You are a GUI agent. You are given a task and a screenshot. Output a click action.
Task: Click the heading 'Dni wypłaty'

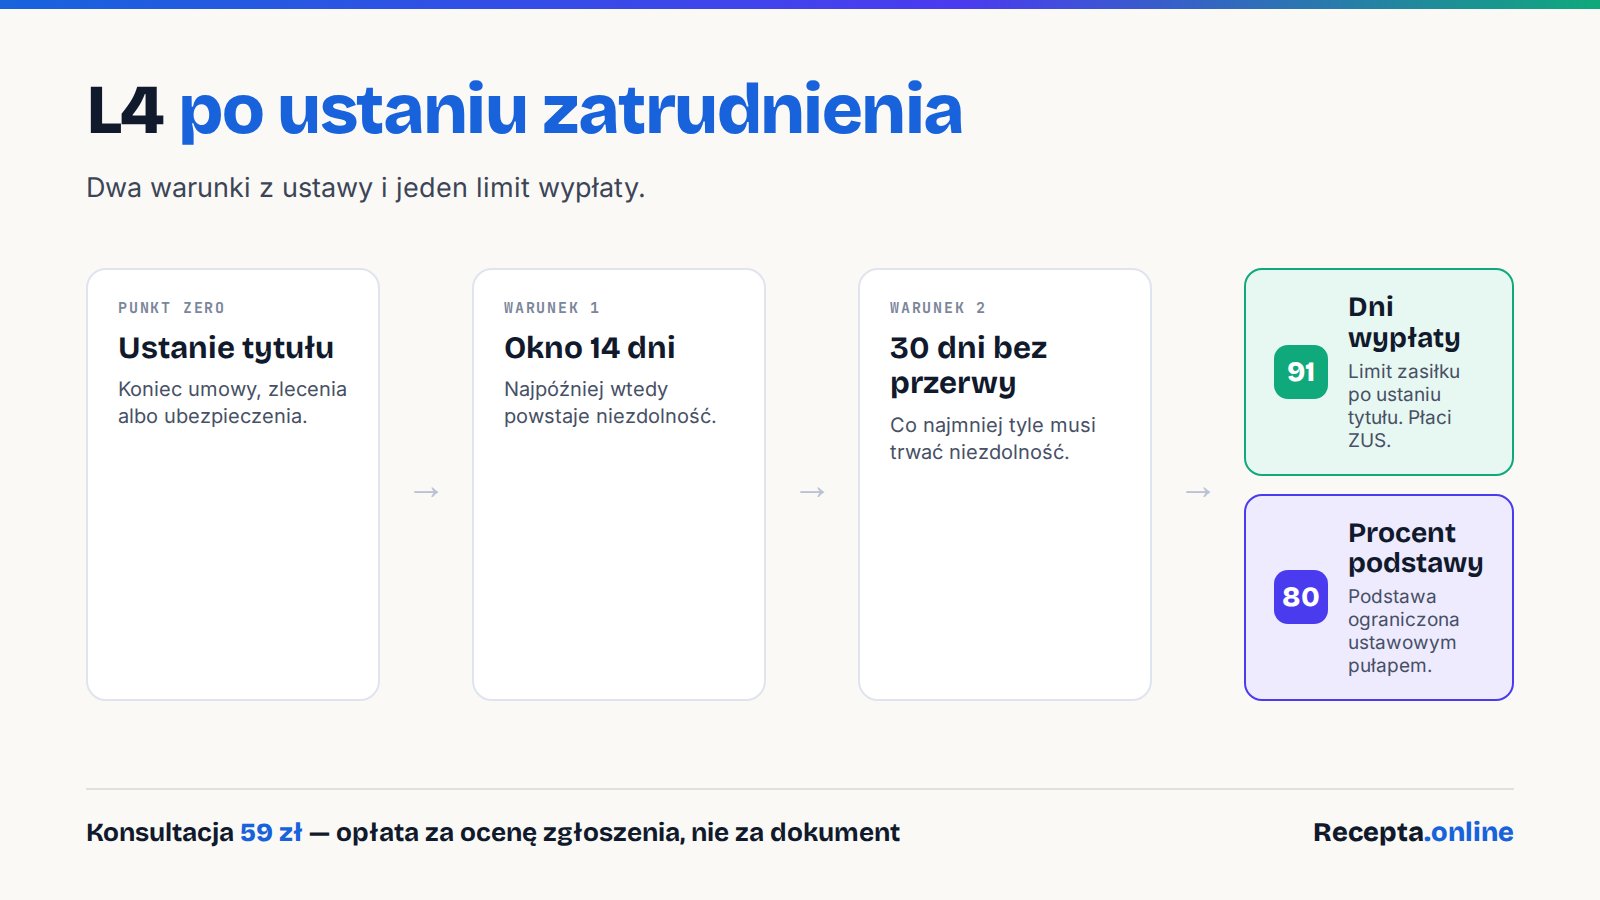coord(1404,322)
